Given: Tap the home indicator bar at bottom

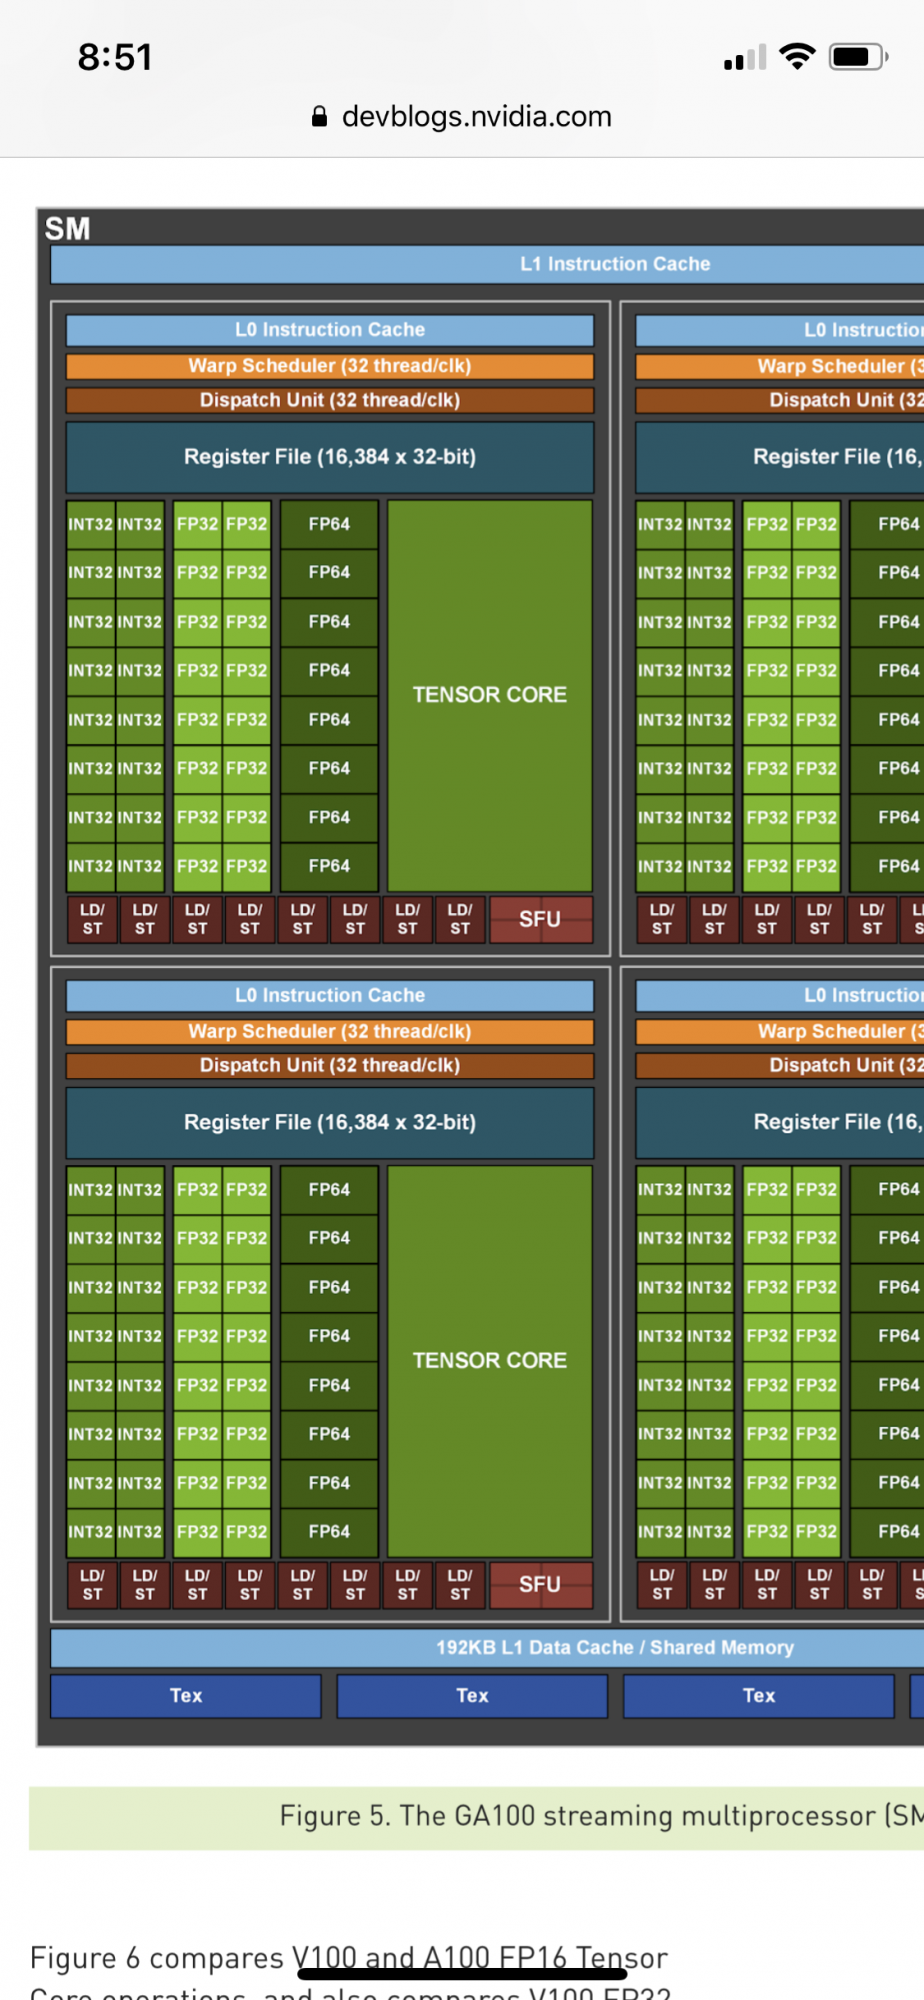Looking at the screenshot, I should click(x=462, y=1974).
